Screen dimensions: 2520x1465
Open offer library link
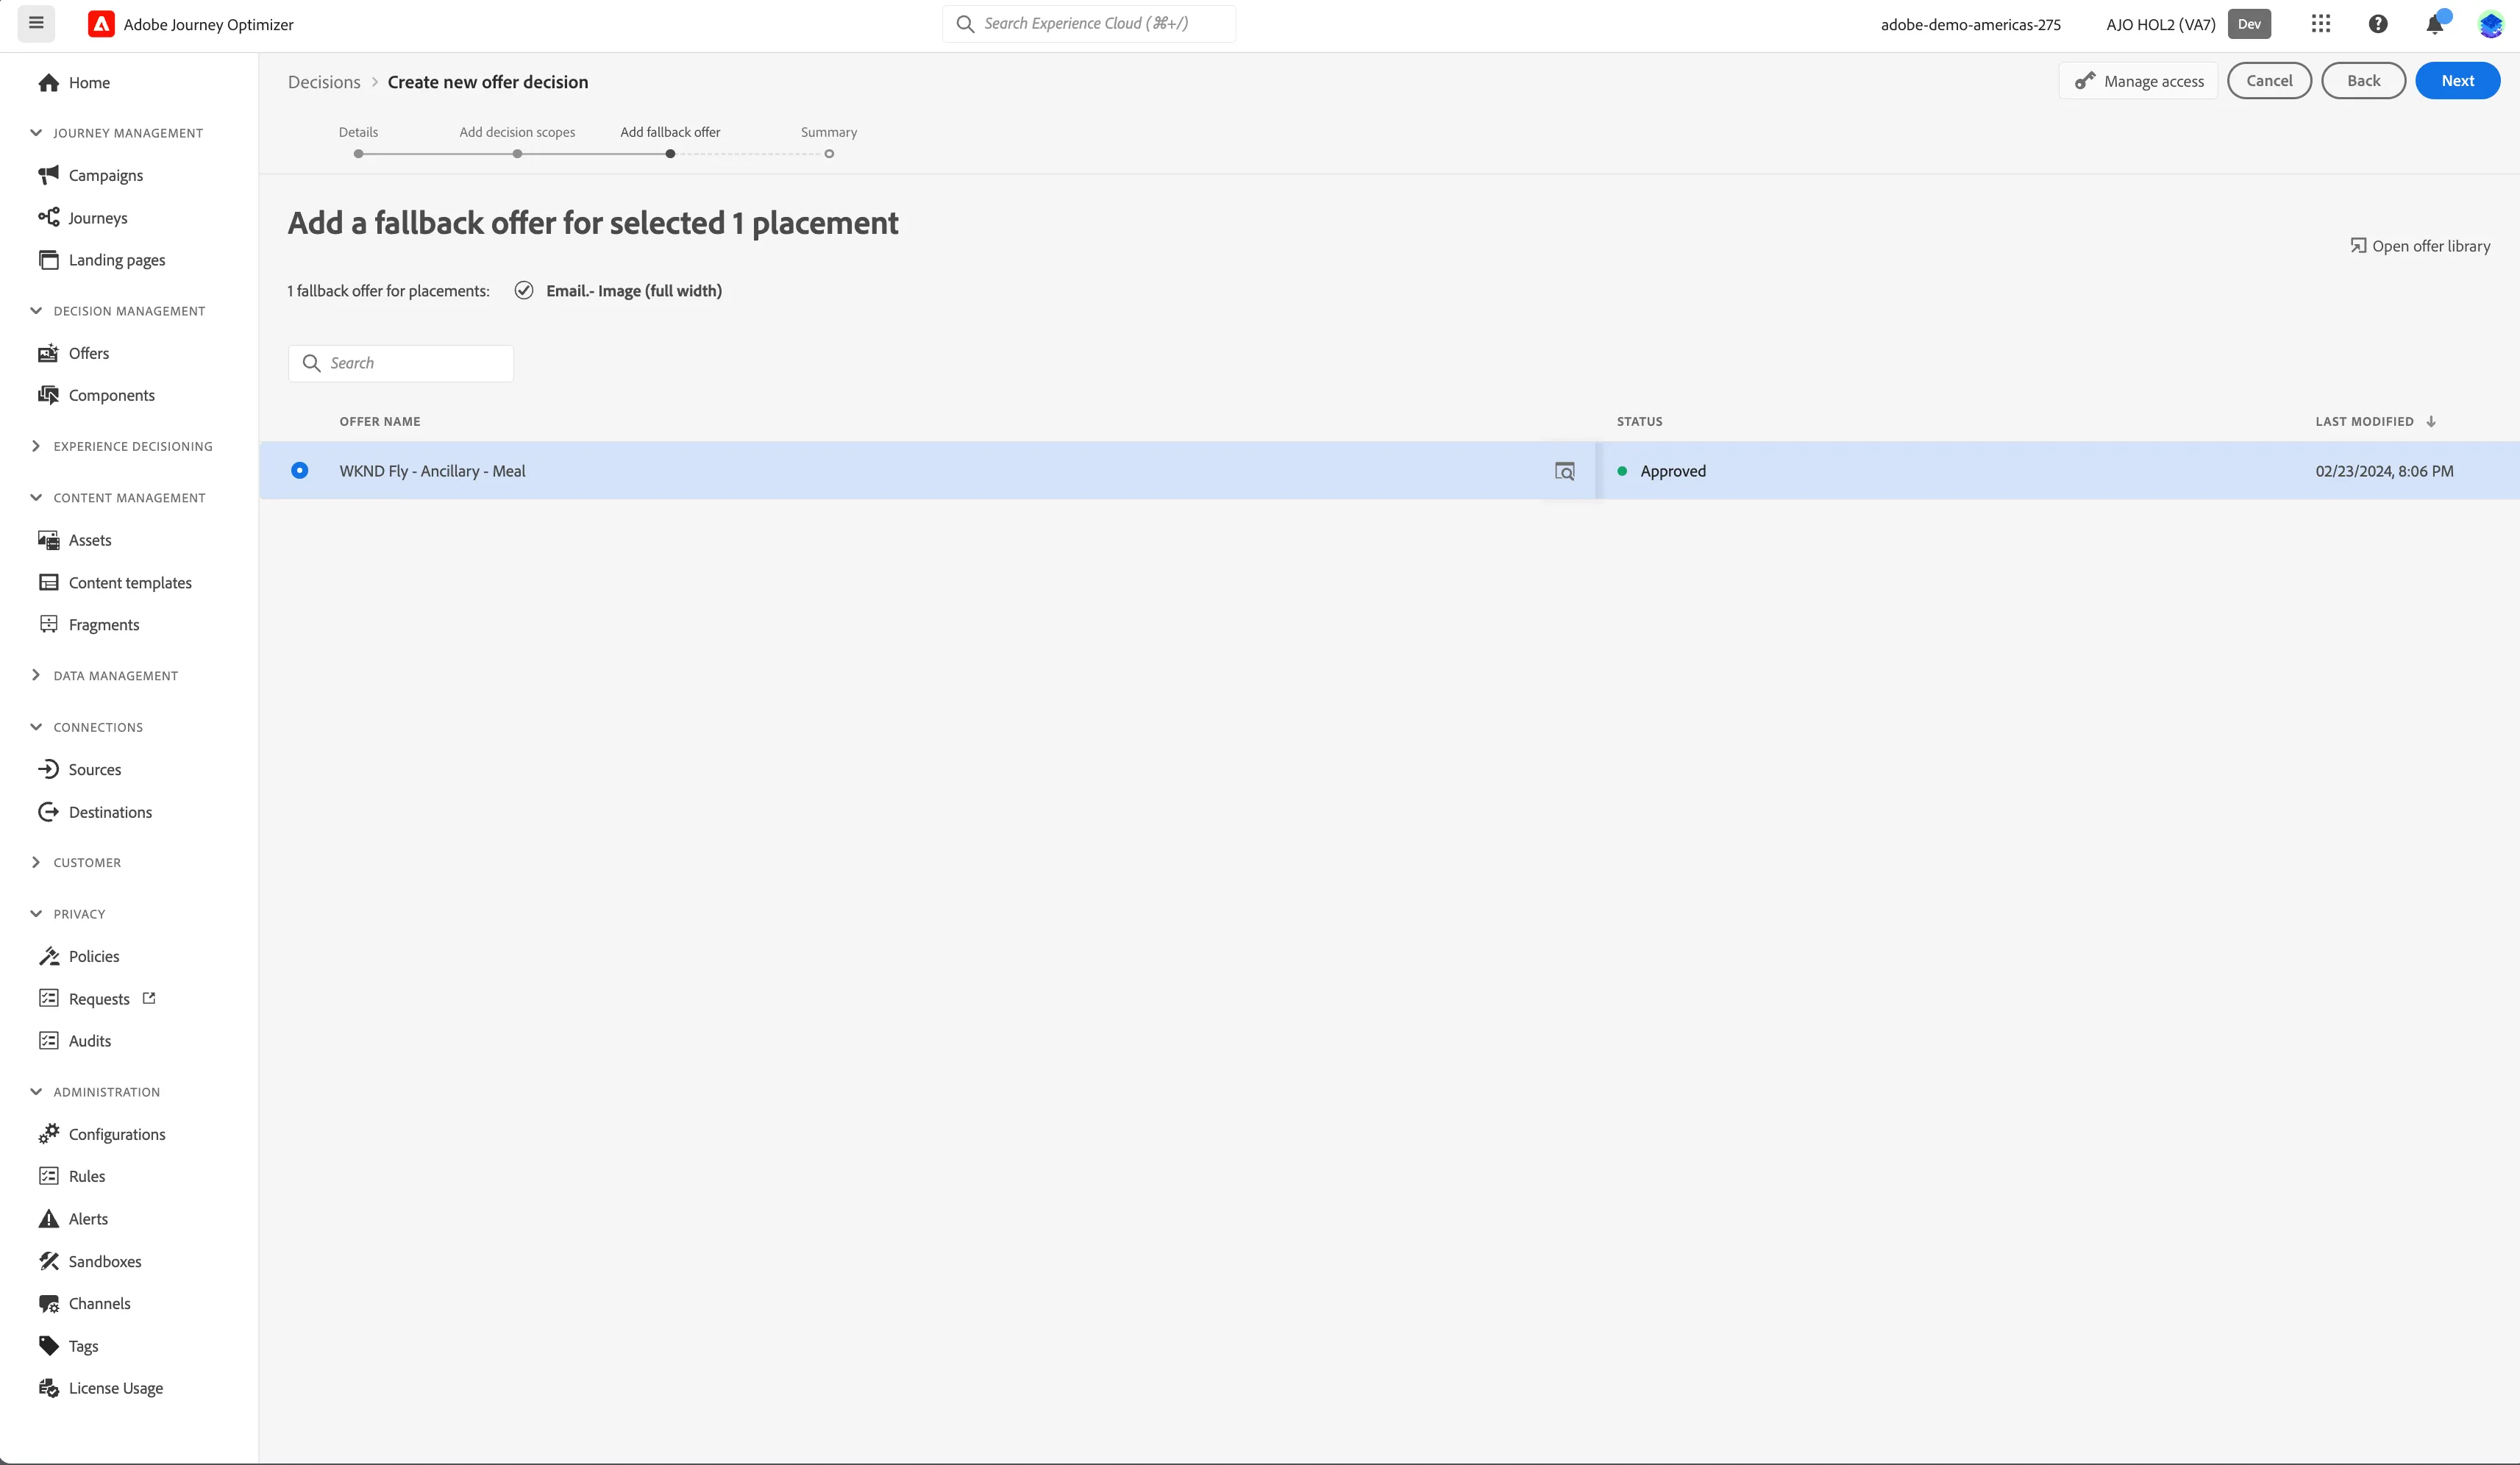[x=2420, y=246]
